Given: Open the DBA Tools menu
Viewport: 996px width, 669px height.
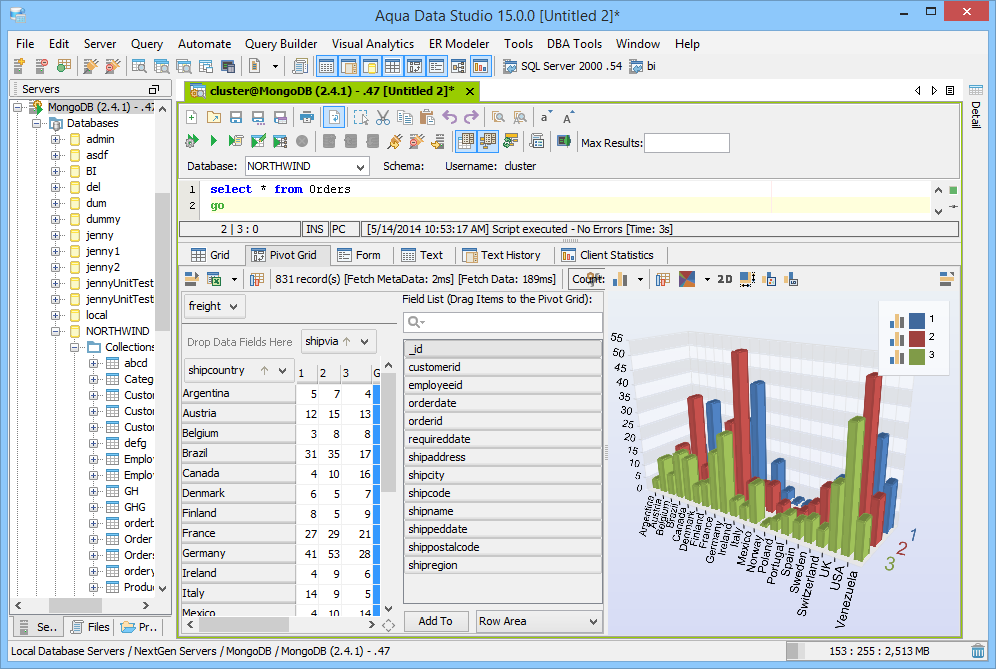Looking at the screenshot, I should click(x=574, y=44).
